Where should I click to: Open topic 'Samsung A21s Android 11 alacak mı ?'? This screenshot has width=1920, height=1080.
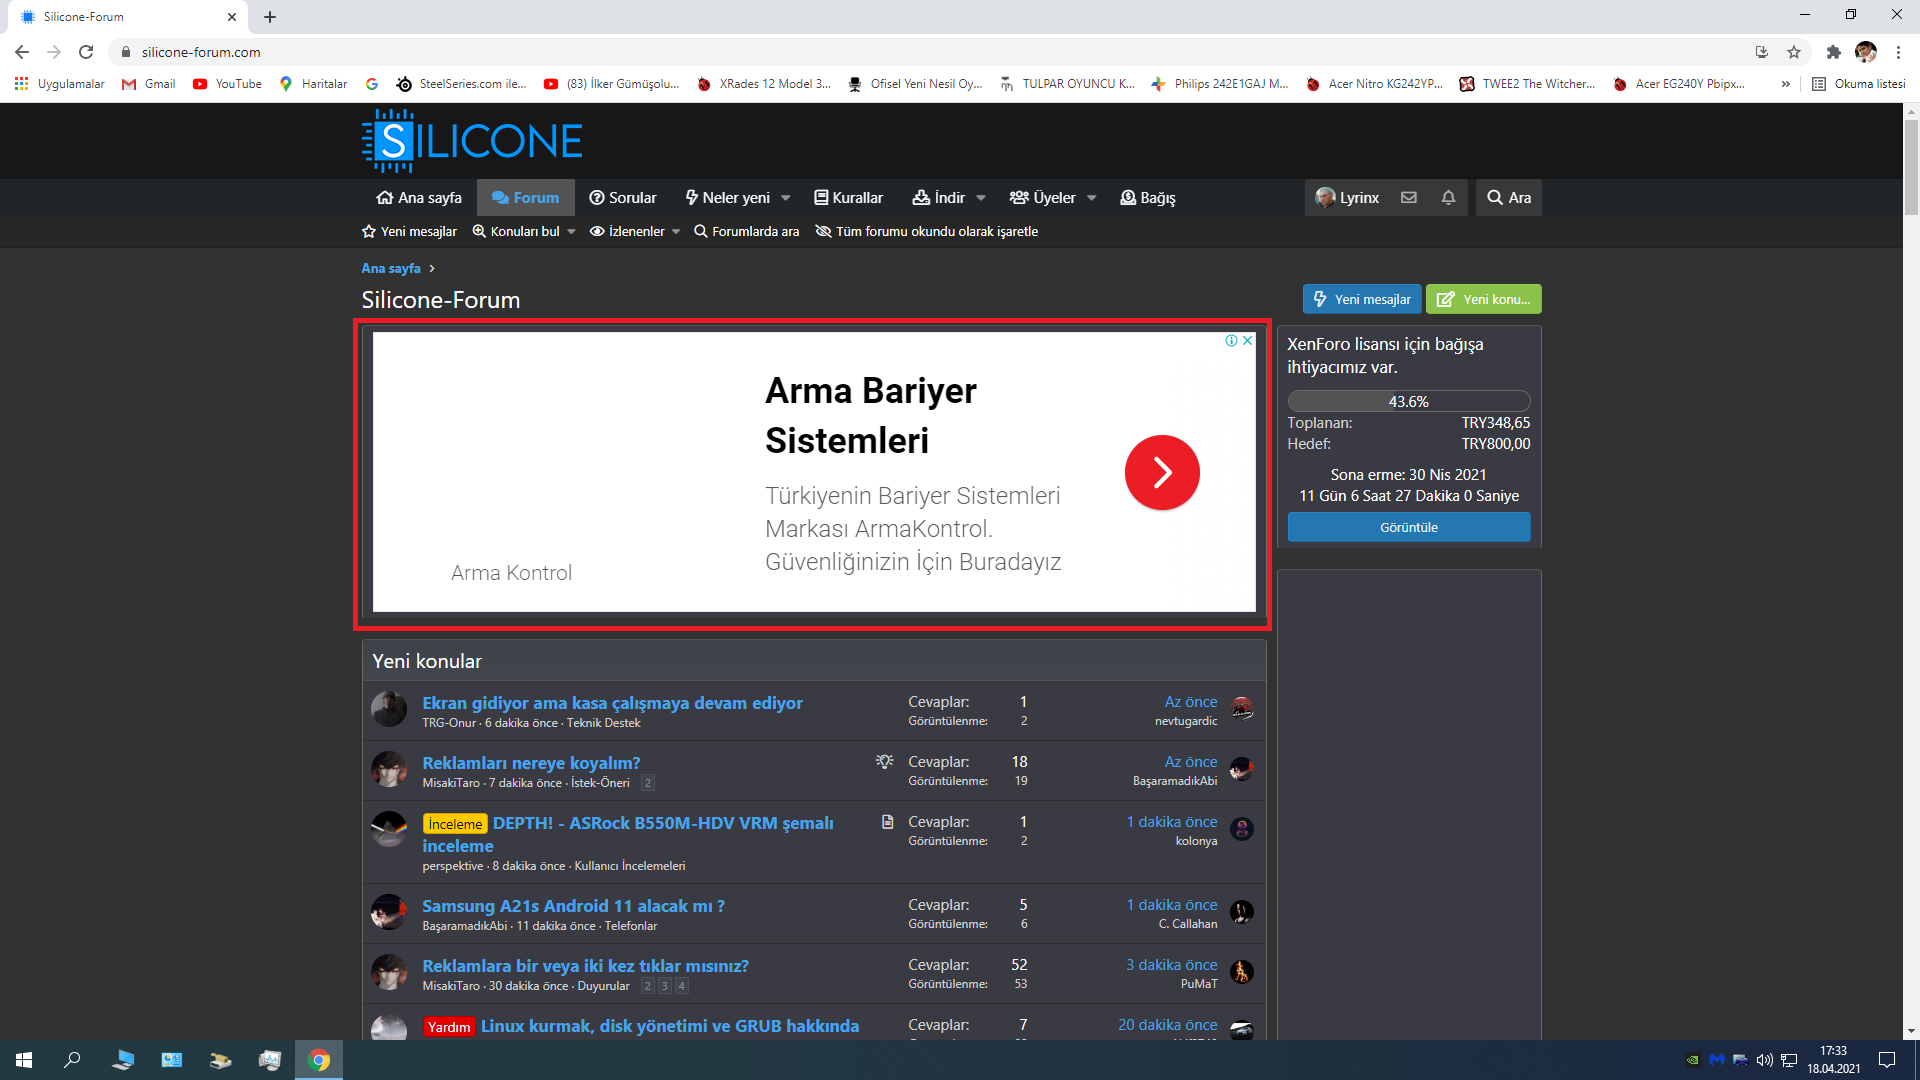point(573,906)
